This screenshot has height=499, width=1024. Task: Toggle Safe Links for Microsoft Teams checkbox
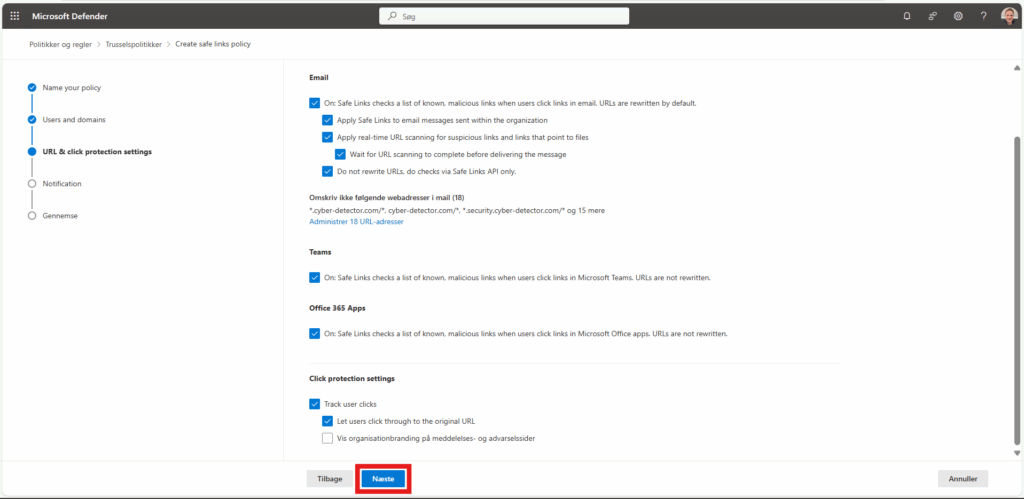click(315, 278)
